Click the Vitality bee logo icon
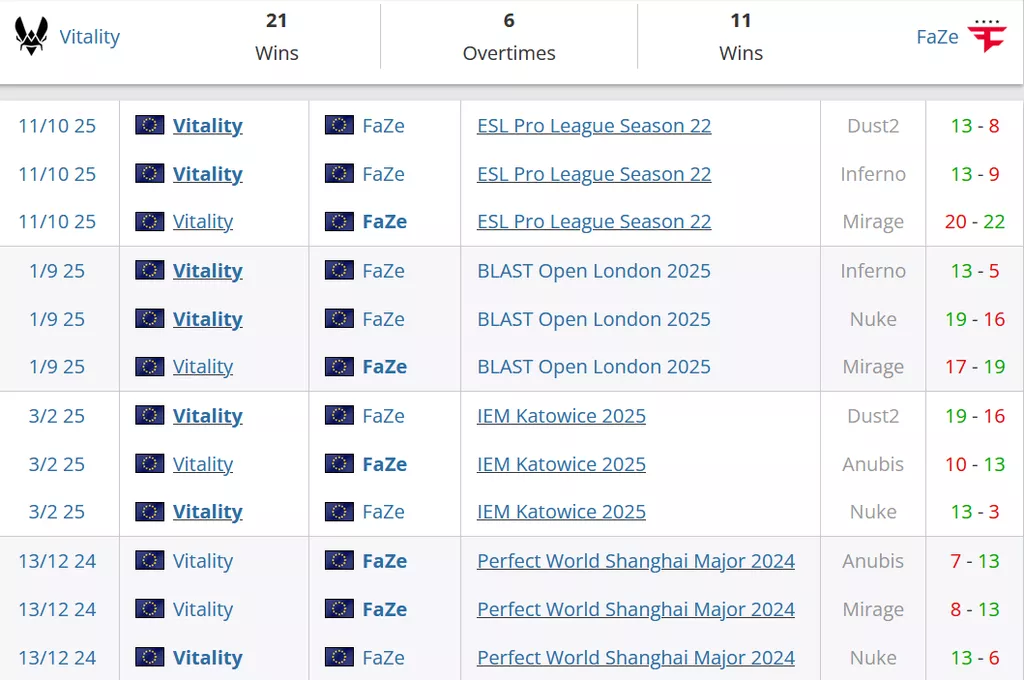Viewport: 1024px width, 680px height. 32,37
